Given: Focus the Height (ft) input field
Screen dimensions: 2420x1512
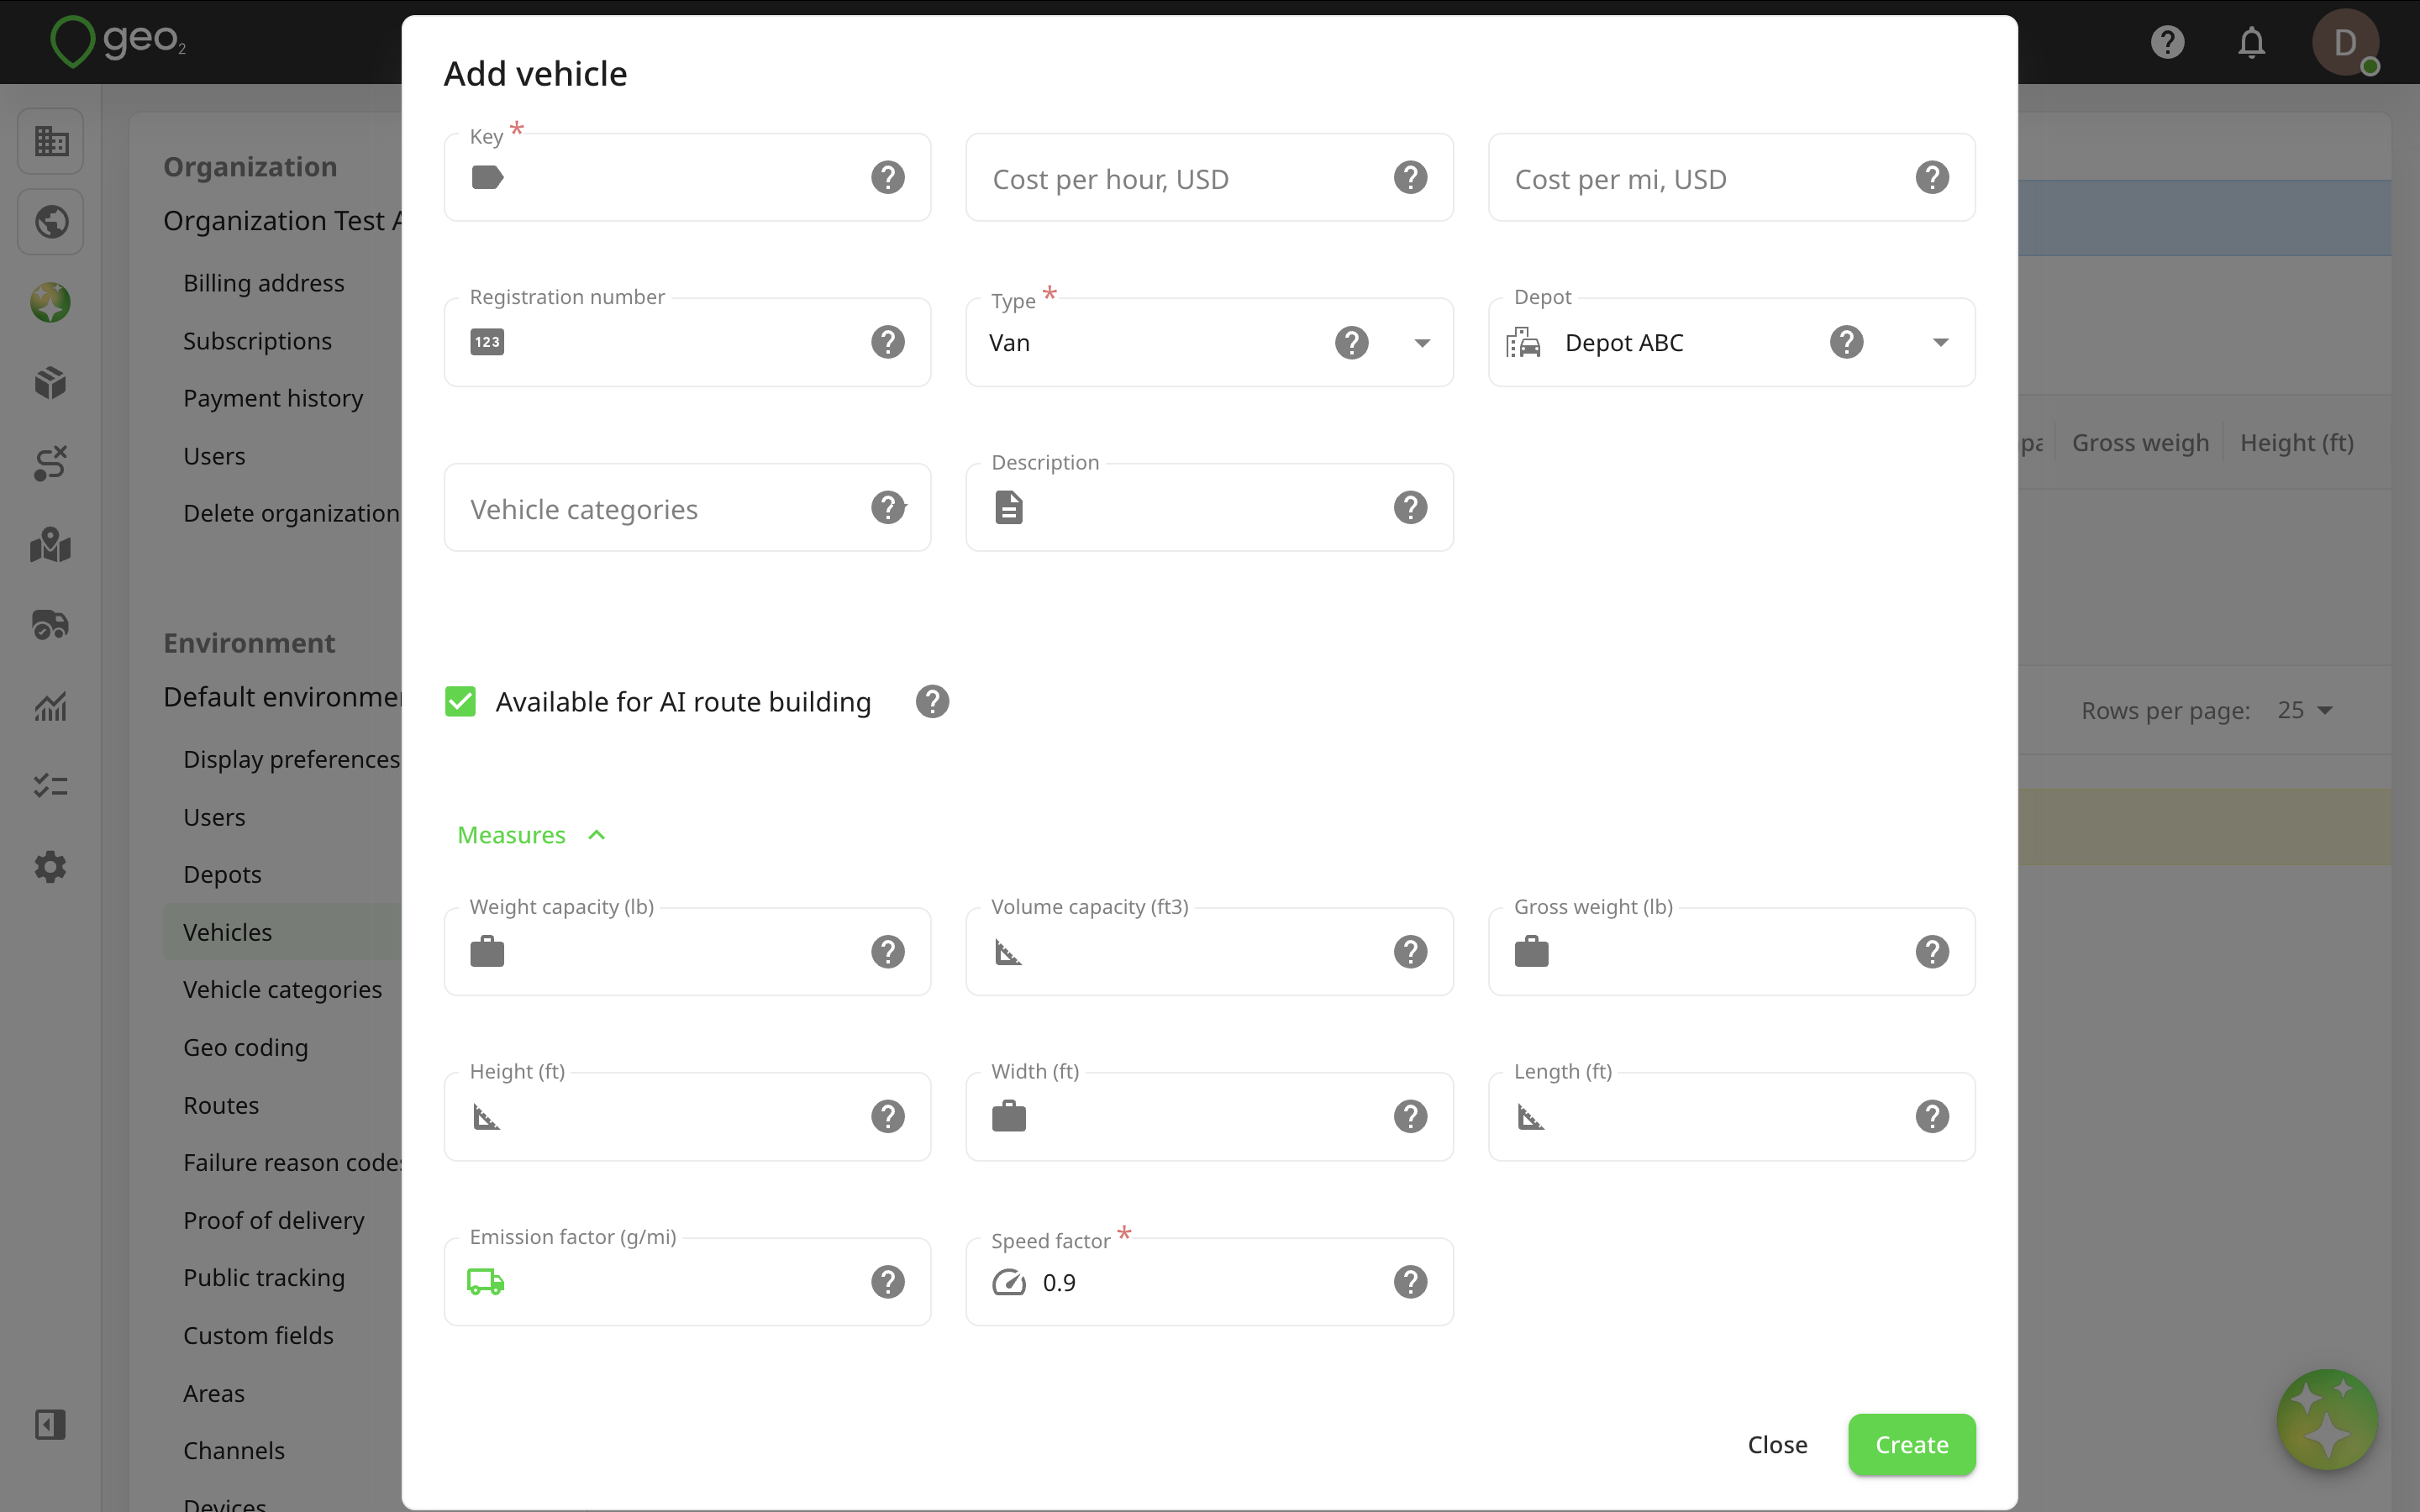Looking at the screenshot, I should (x=687, y=1116).
